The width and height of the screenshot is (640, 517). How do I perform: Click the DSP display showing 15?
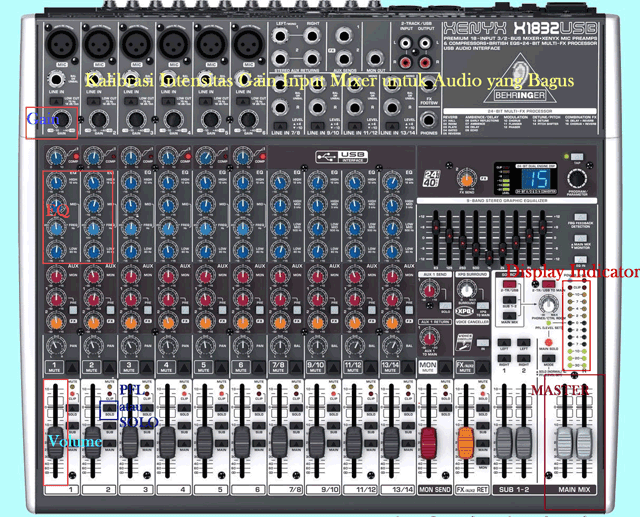(x=536, y=179)
